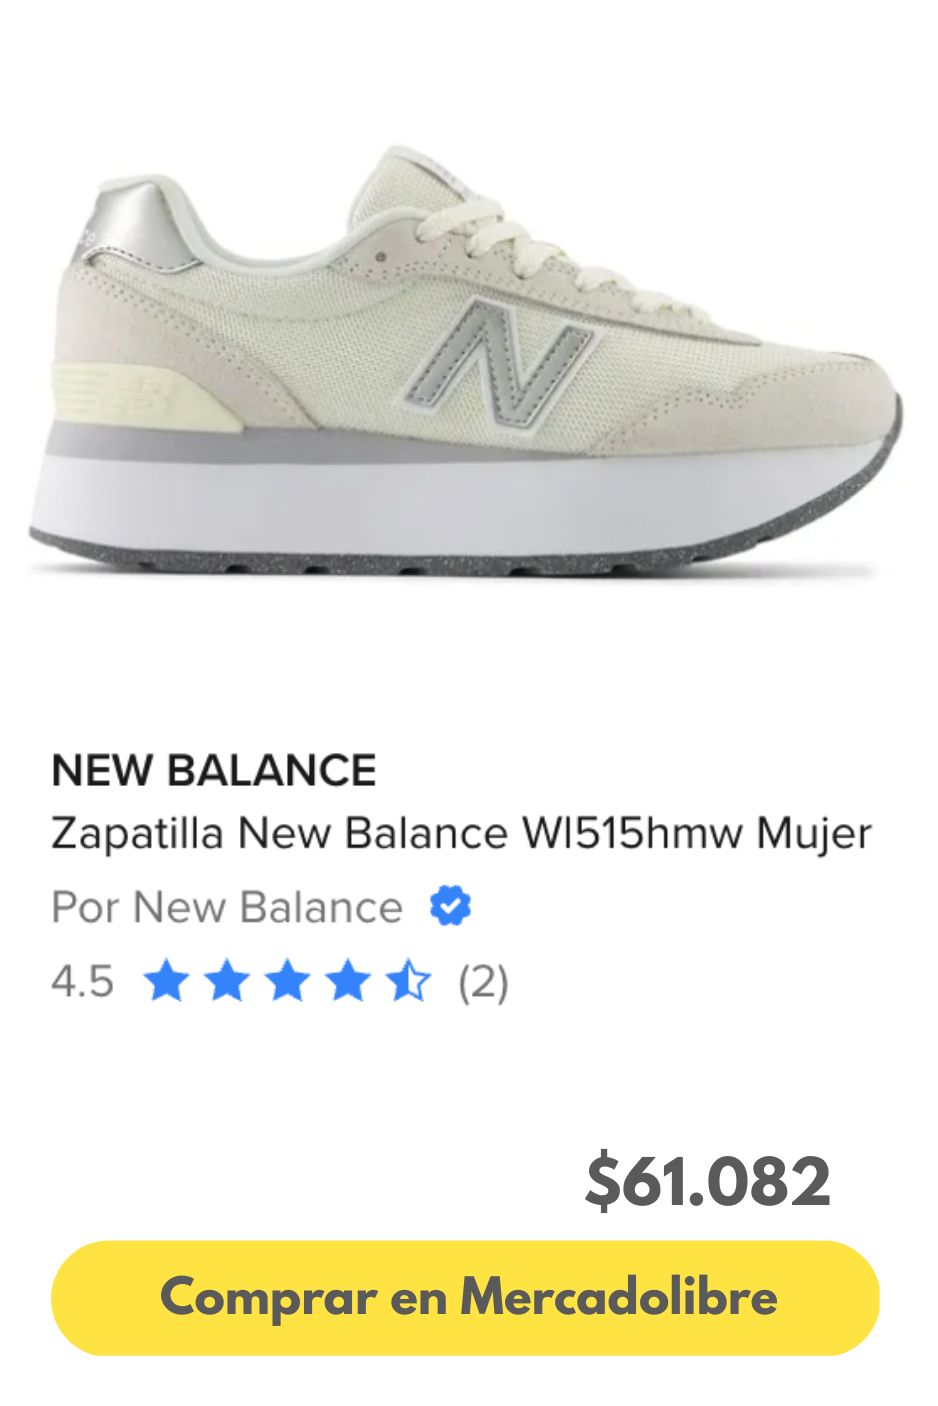Click the yellow purchase button text
The height and width of the screenshot is (1406, 938).
pos(470,1295)
